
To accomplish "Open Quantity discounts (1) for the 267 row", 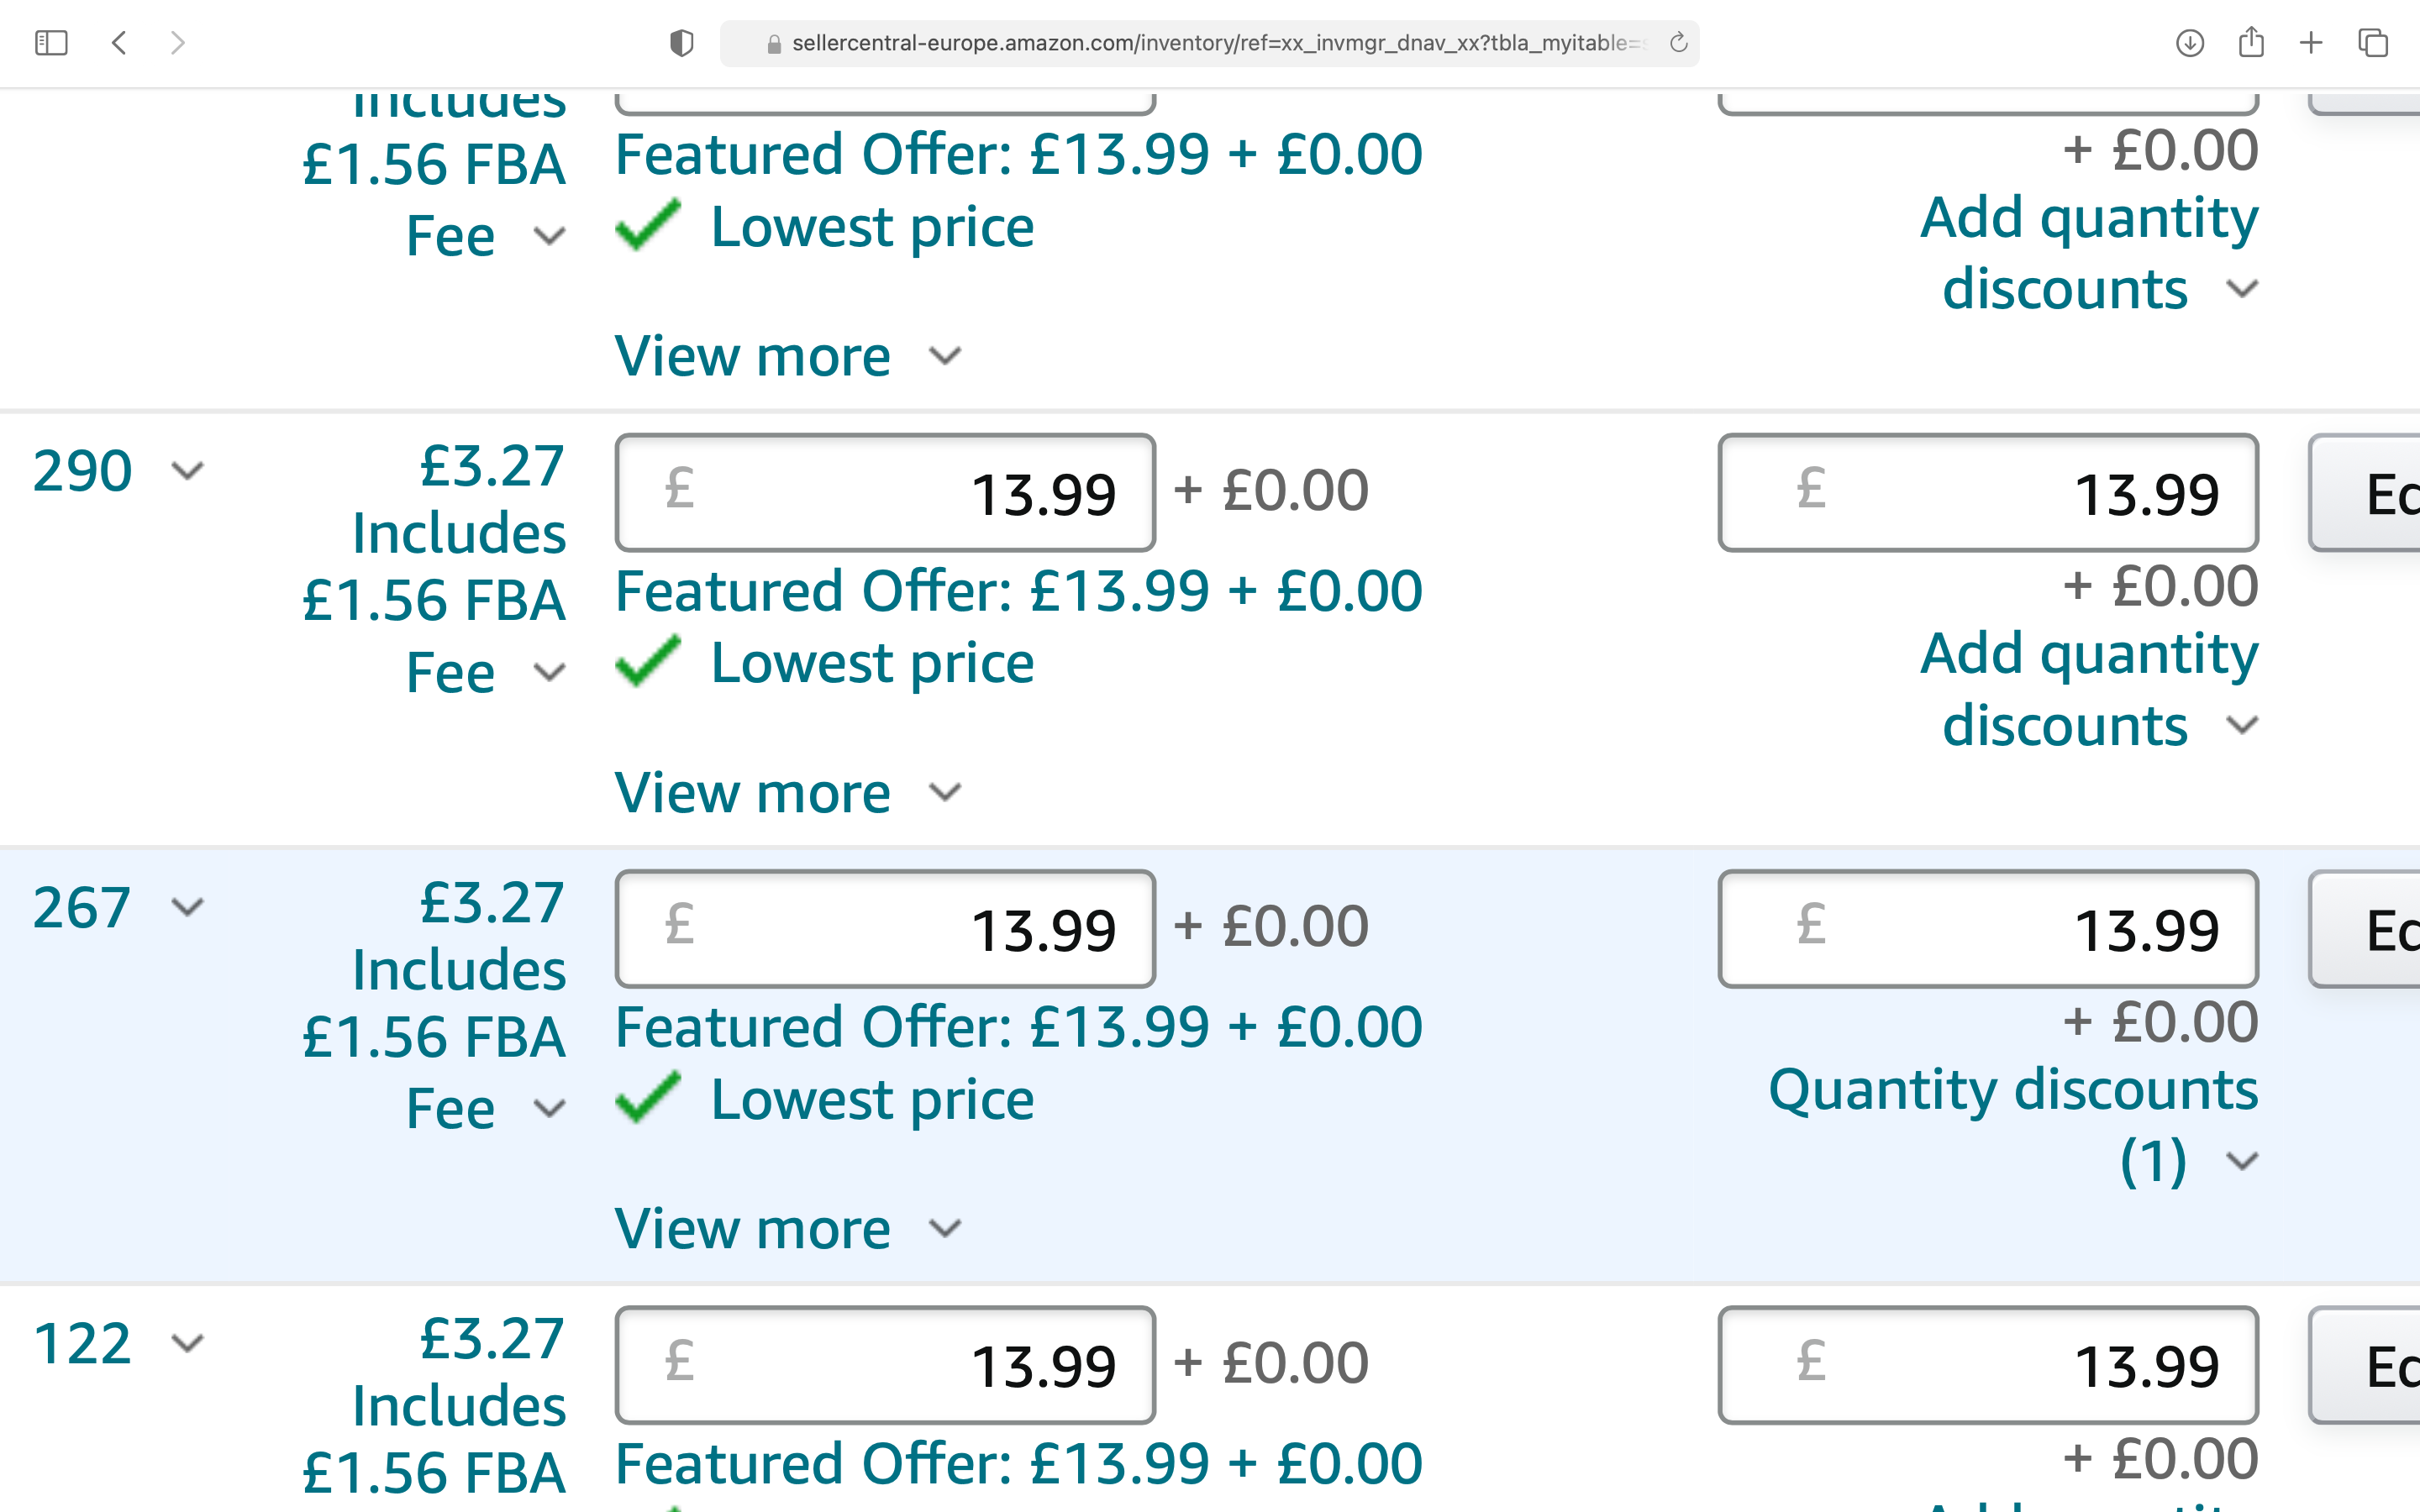I will (2013, 1125).
